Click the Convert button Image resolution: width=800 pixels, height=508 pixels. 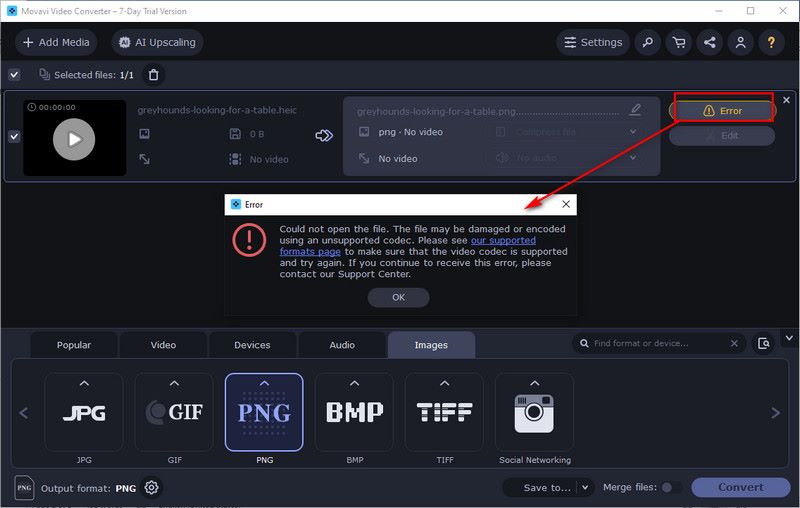[x=740, y=488]
